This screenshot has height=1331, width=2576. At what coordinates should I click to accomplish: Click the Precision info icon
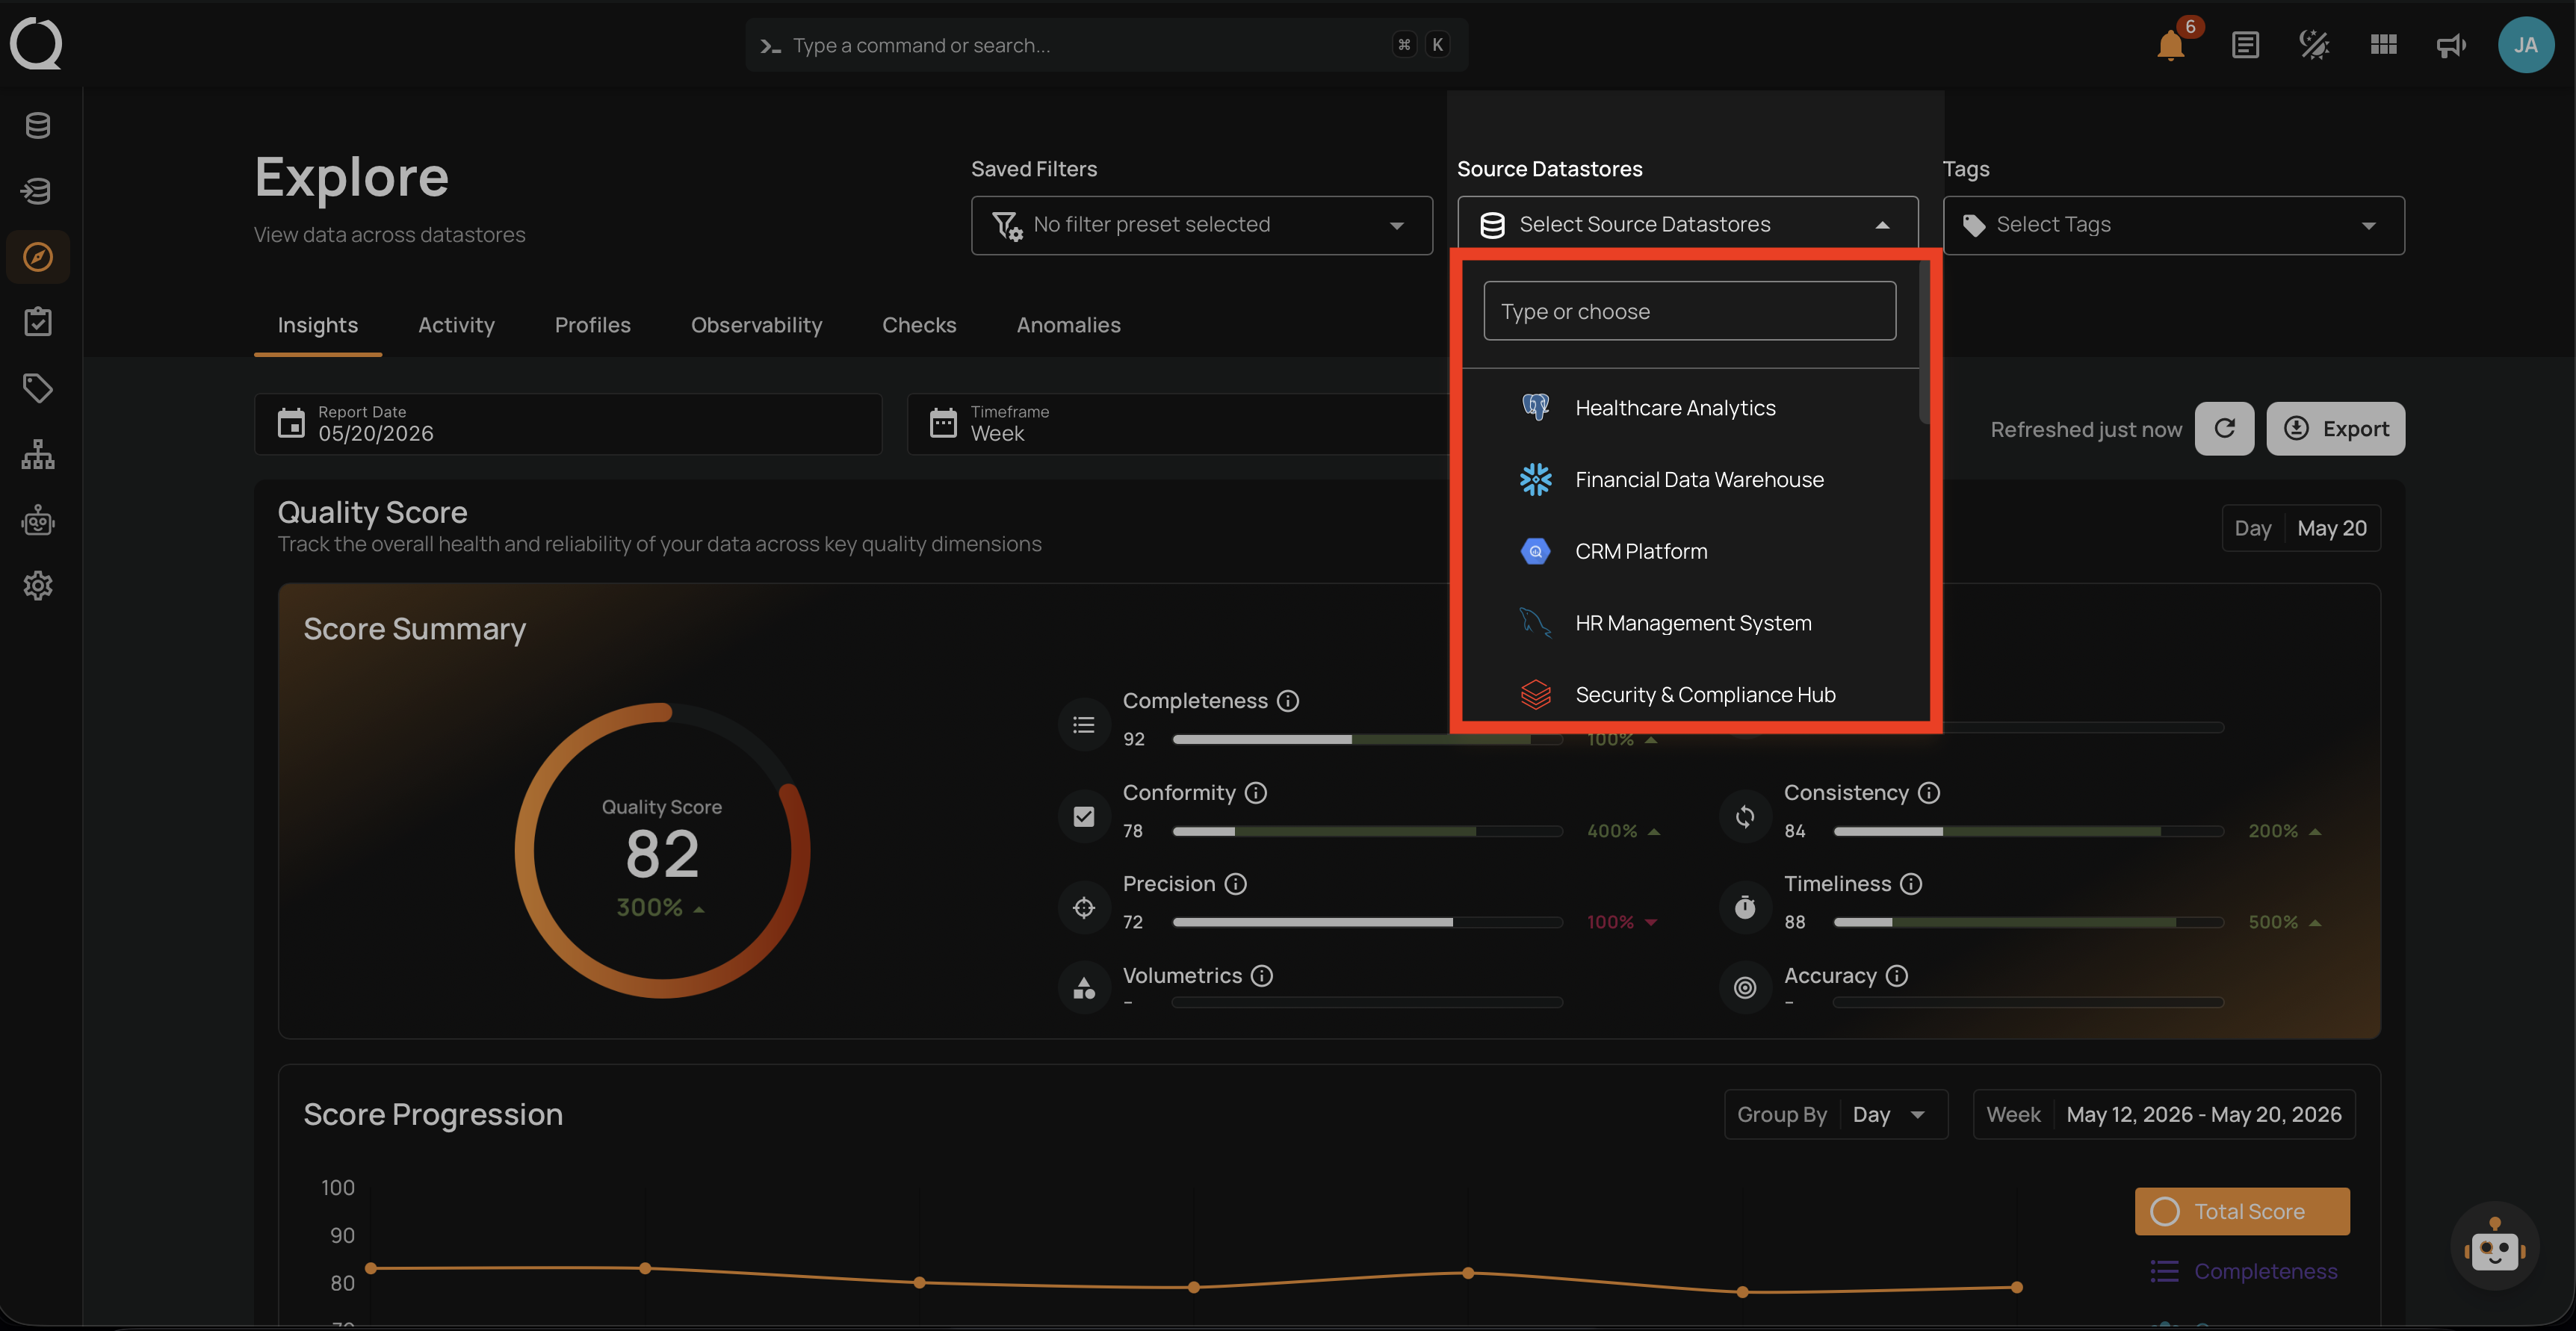click(x=1236, y=884)
